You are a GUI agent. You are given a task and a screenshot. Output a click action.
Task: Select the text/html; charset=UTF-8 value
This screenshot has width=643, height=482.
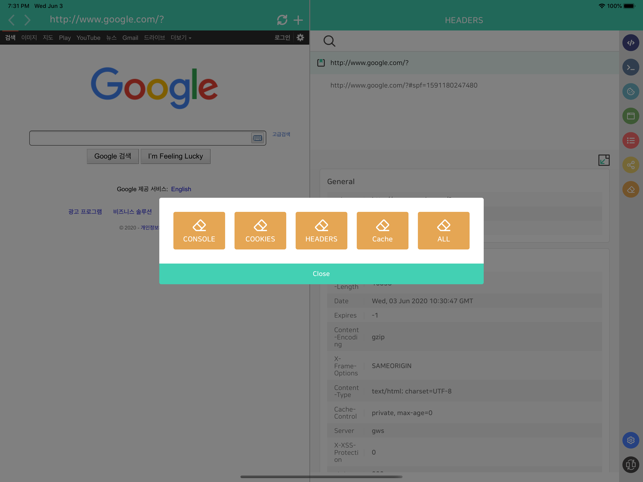[x=411, y=391]
